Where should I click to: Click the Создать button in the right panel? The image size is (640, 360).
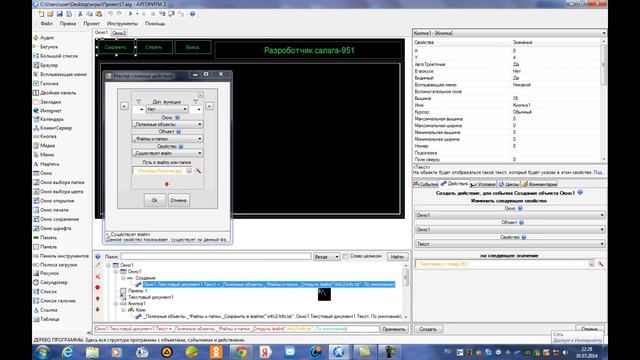tap(428, 329)
